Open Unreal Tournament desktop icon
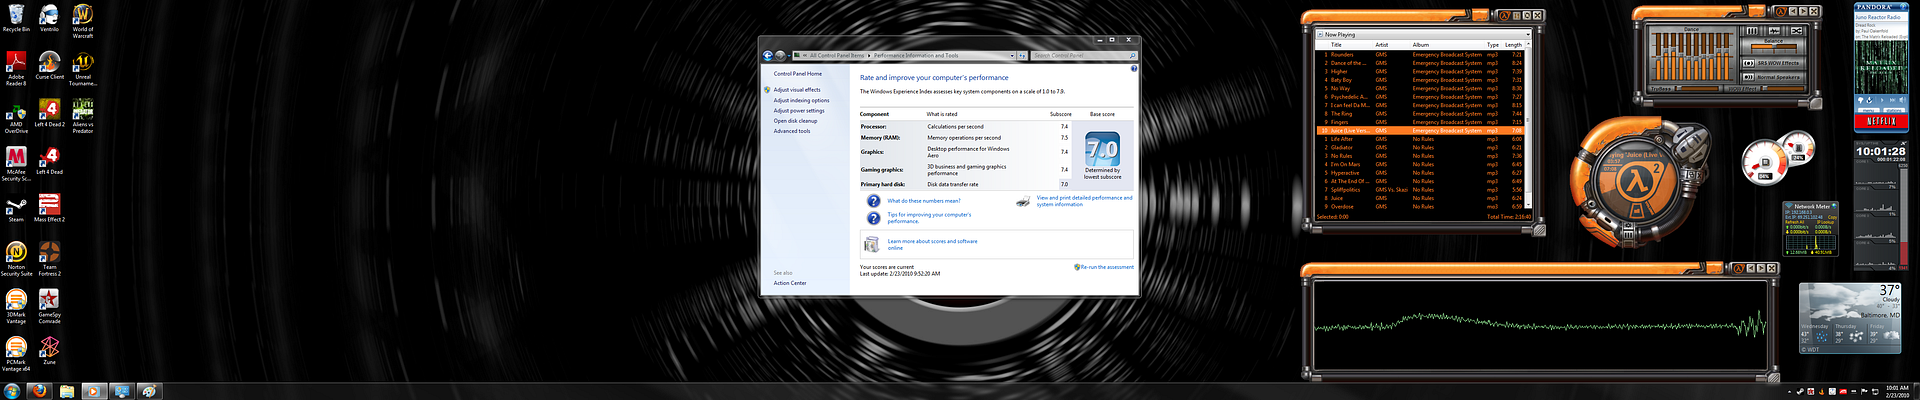Screen dimensions: 1920x400 click(83, 67)
